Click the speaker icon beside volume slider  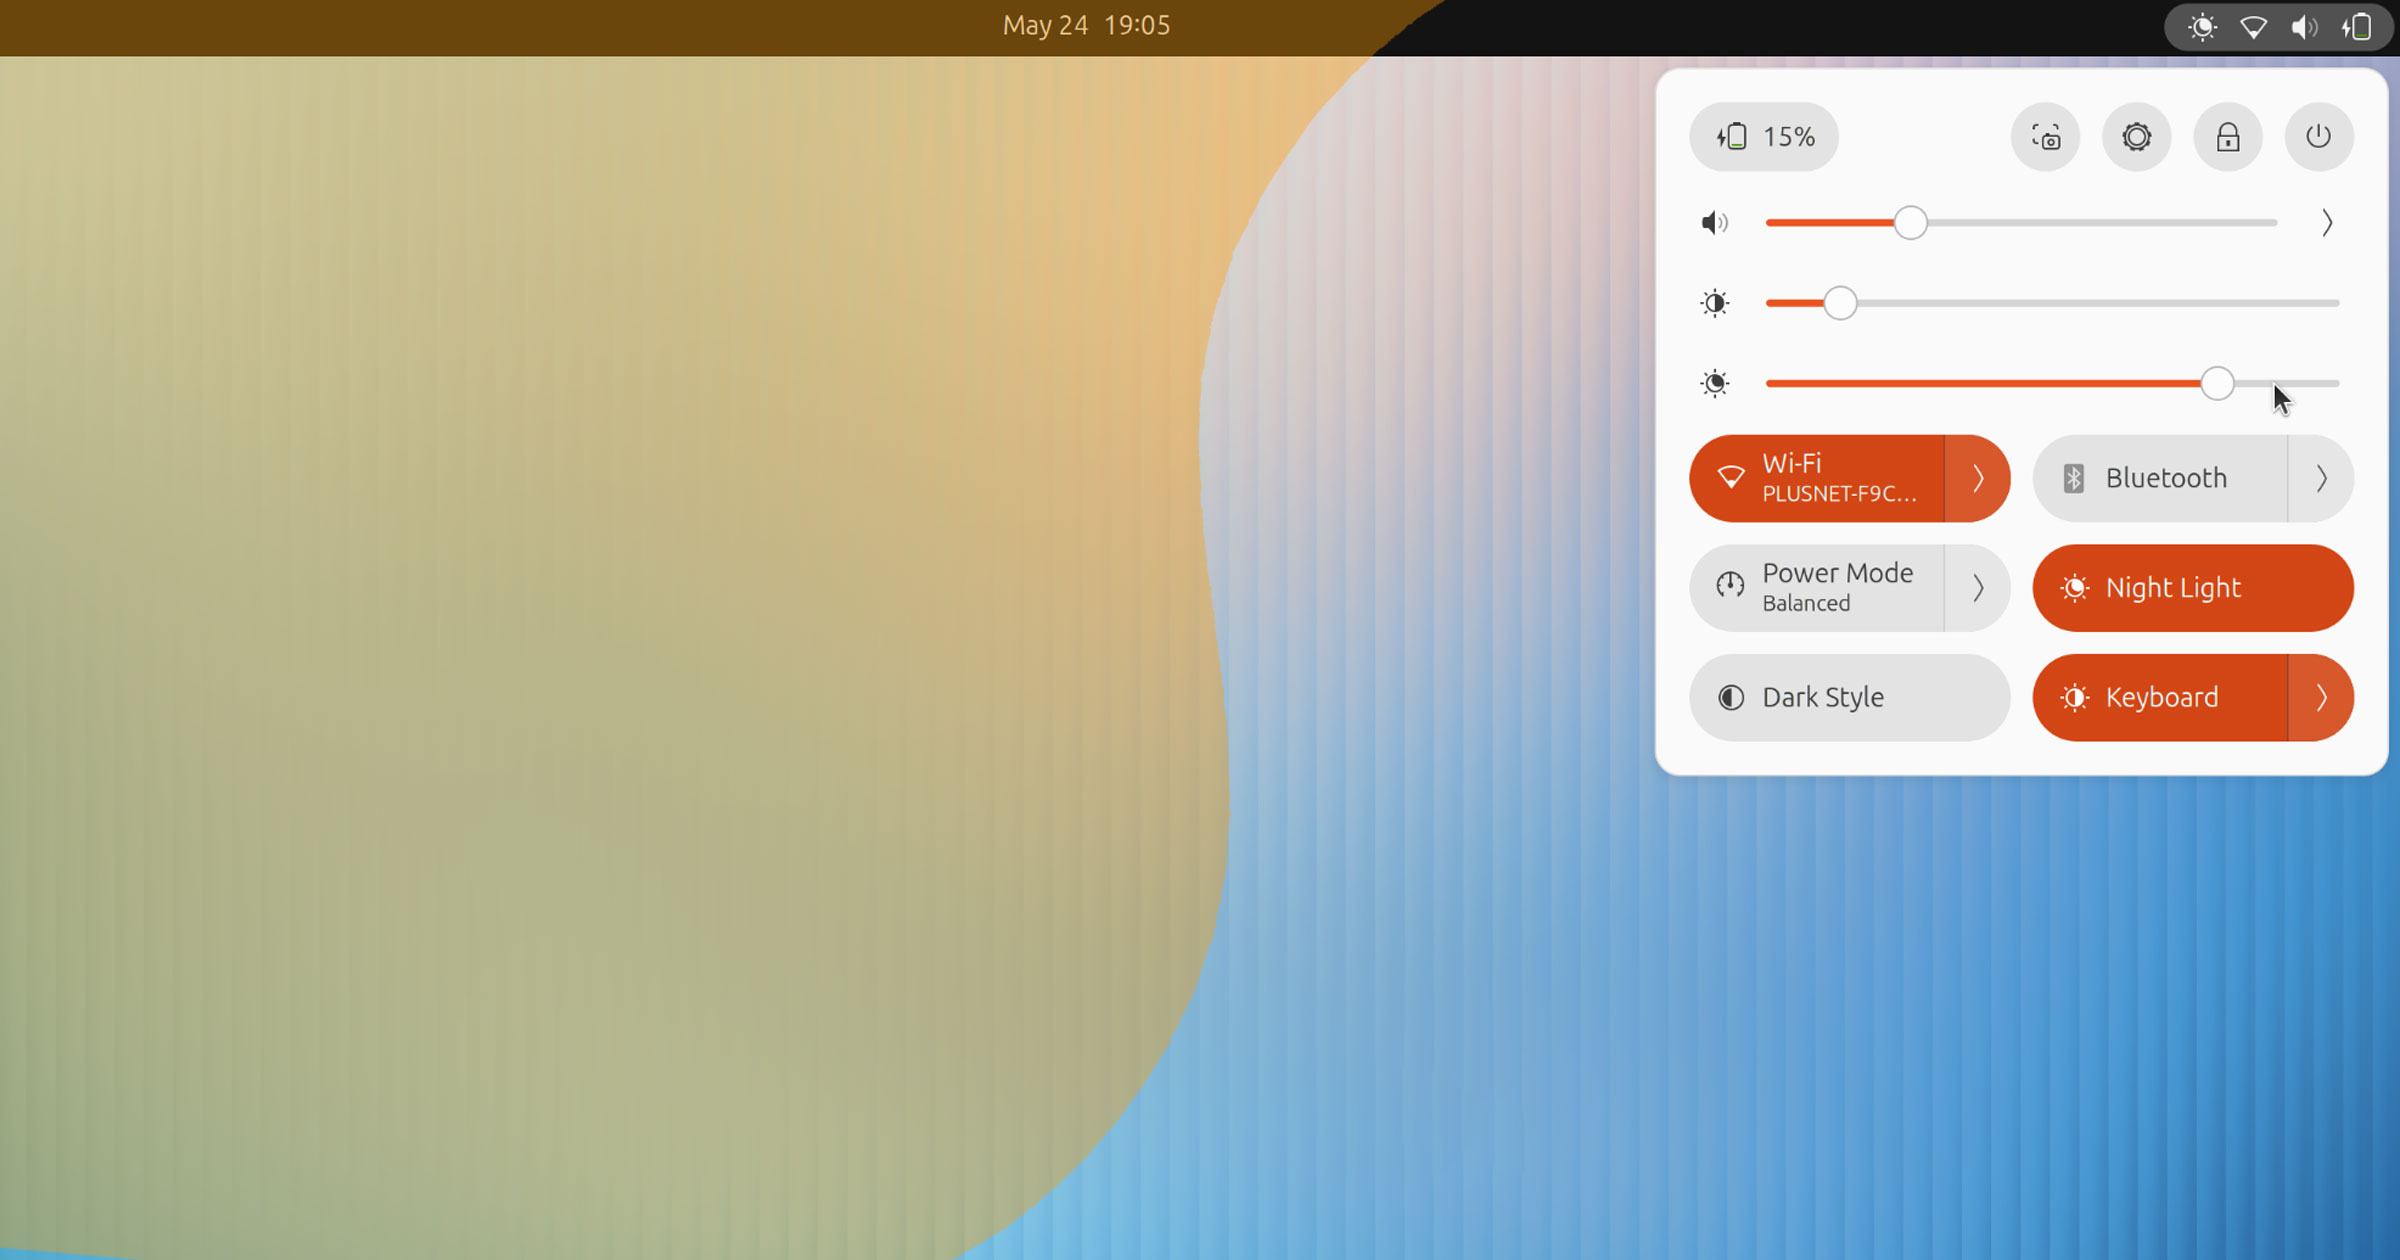(1715, 223)
